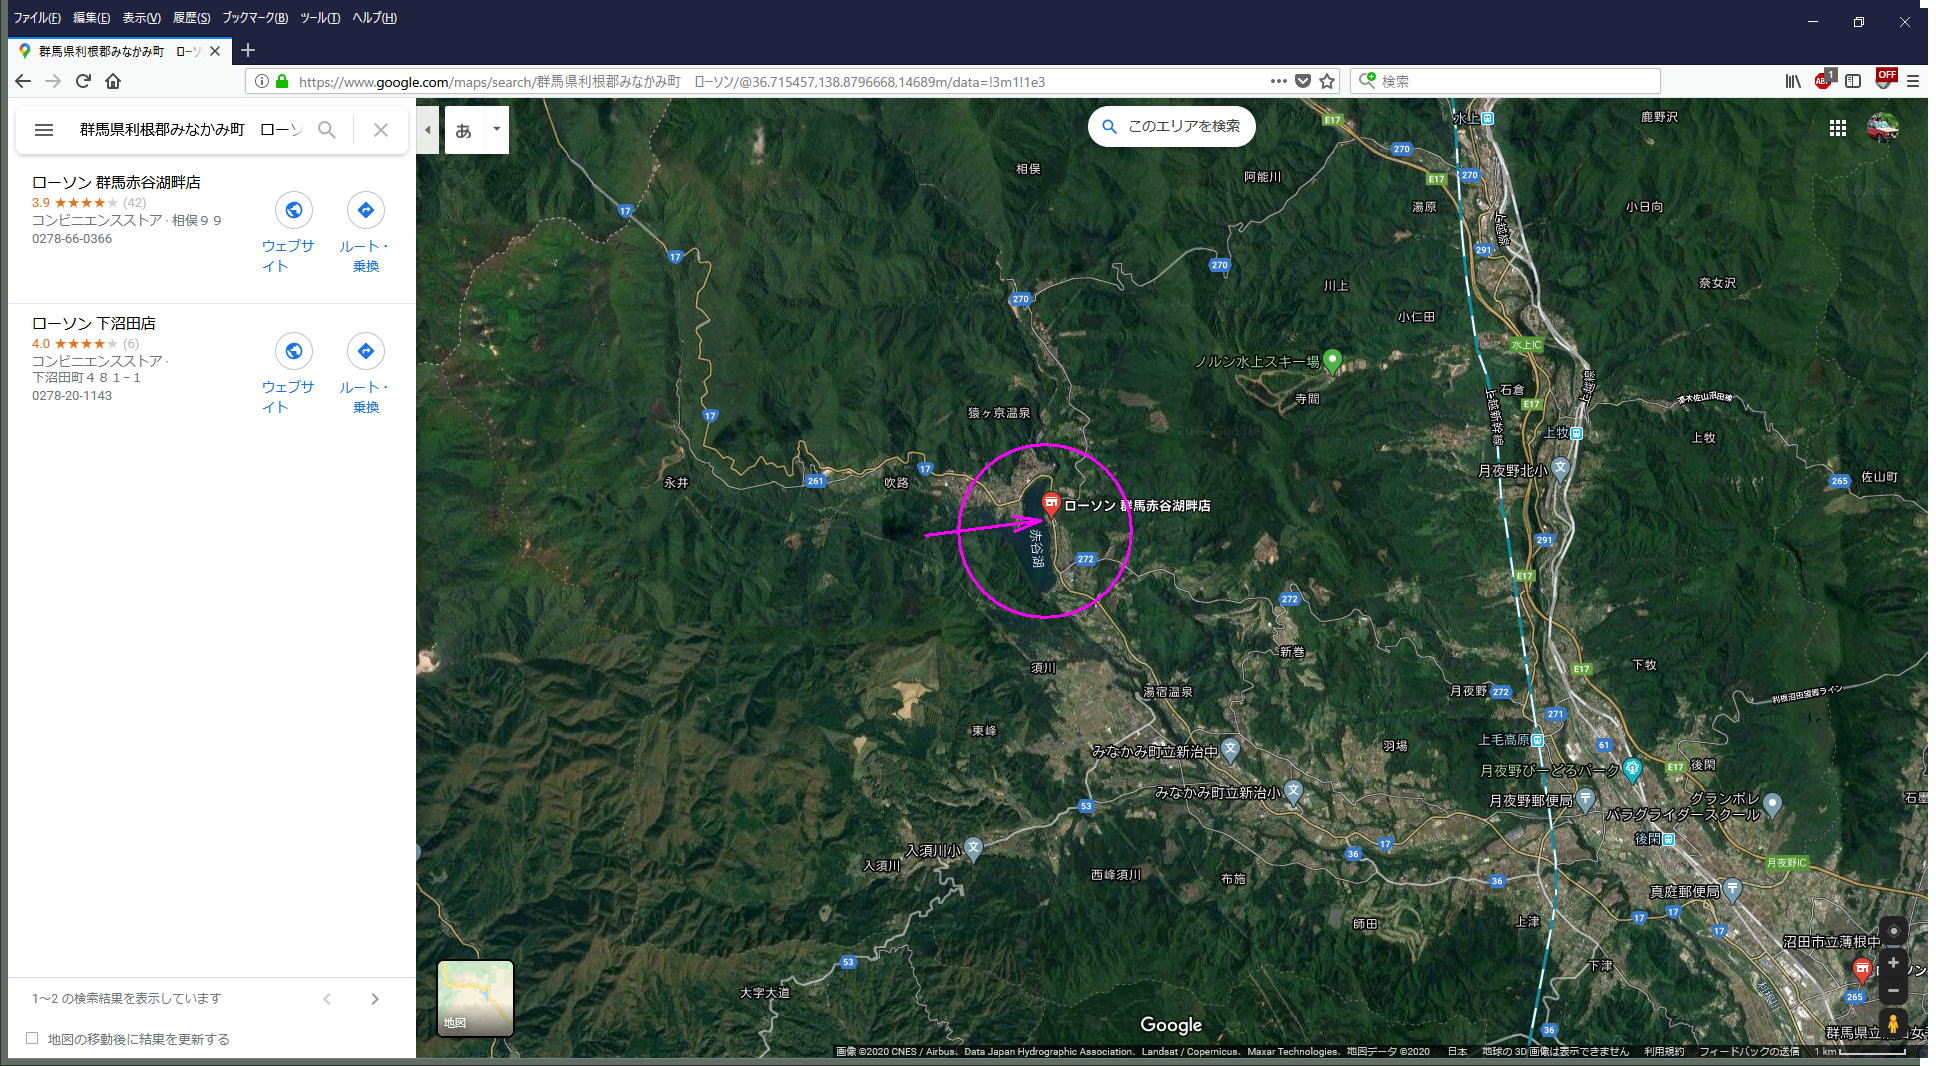Click the あ input mode button

(x=464, y=130)
